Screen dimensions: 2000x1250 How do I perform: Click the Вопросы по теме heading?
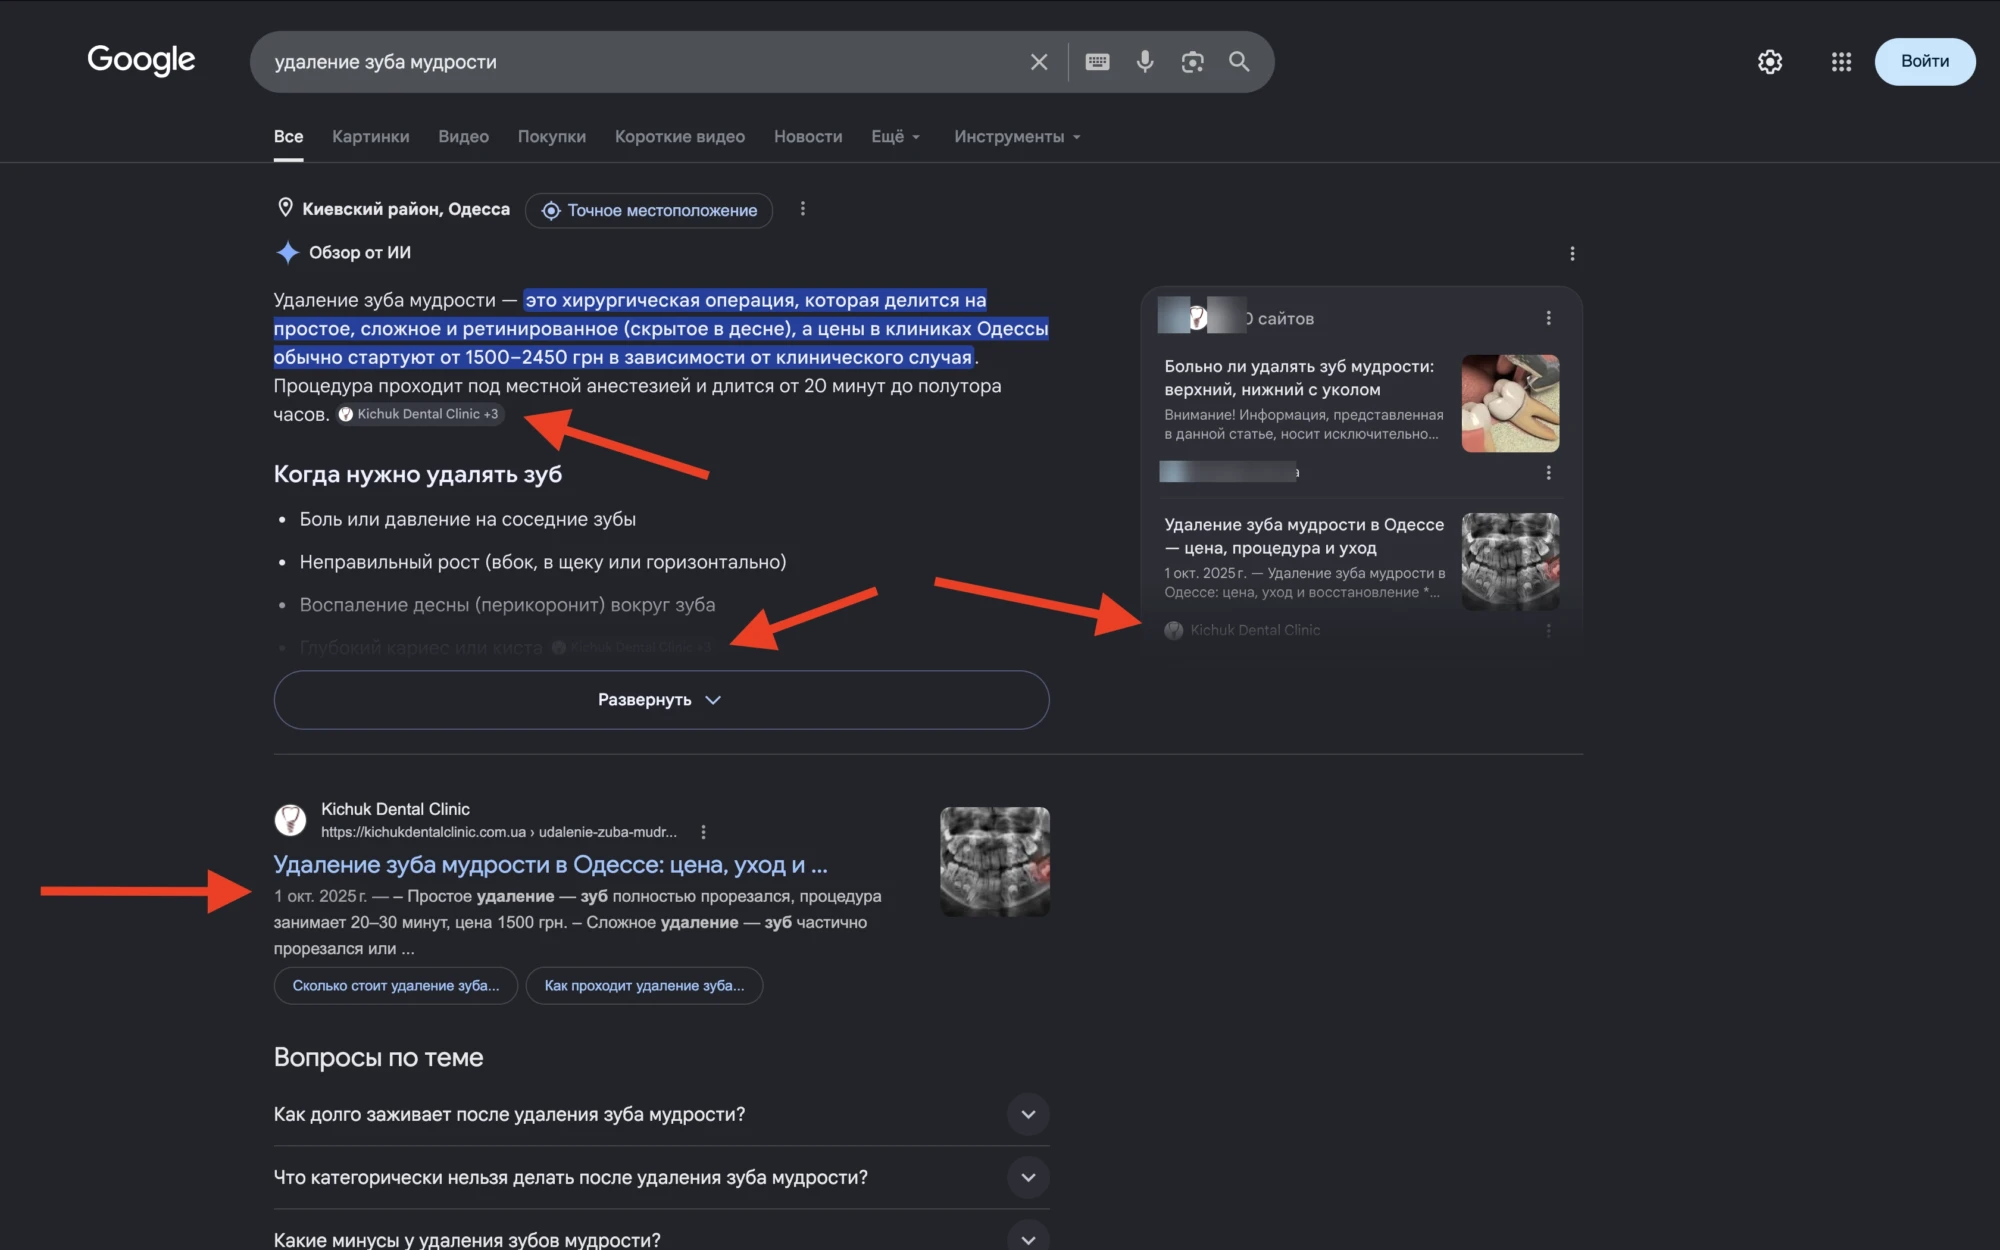[379, 1058]
